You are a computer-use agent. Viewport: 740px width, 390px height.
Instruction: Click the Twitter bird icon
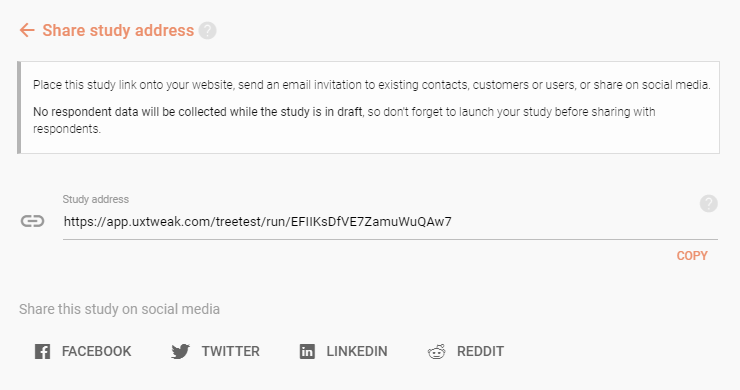[180, 351]
